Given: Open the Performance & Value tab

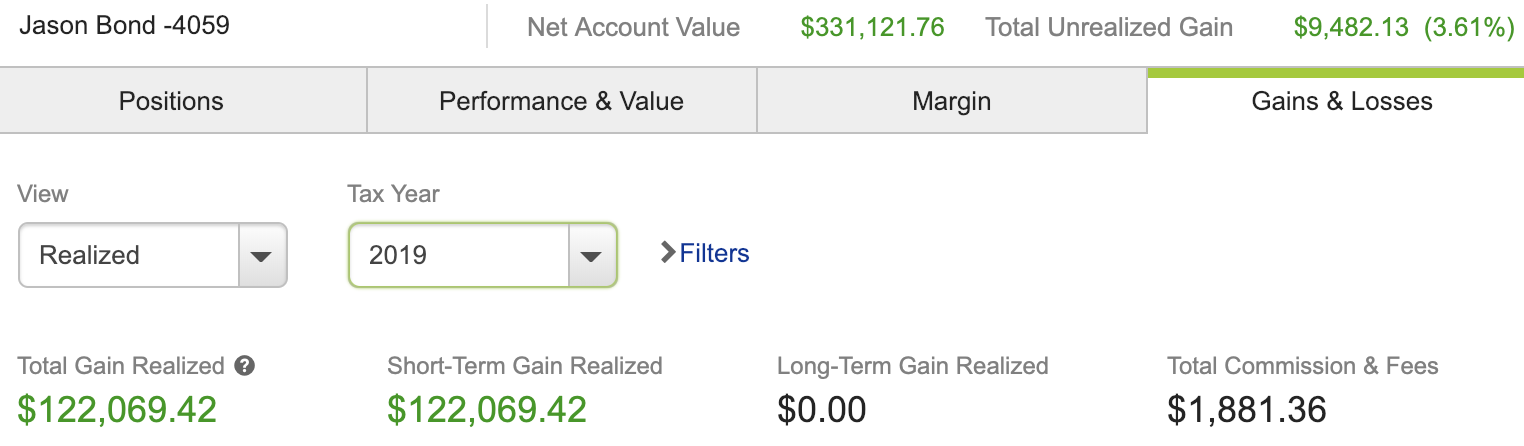Looking at the screenshot, I should tap(561, 101).
